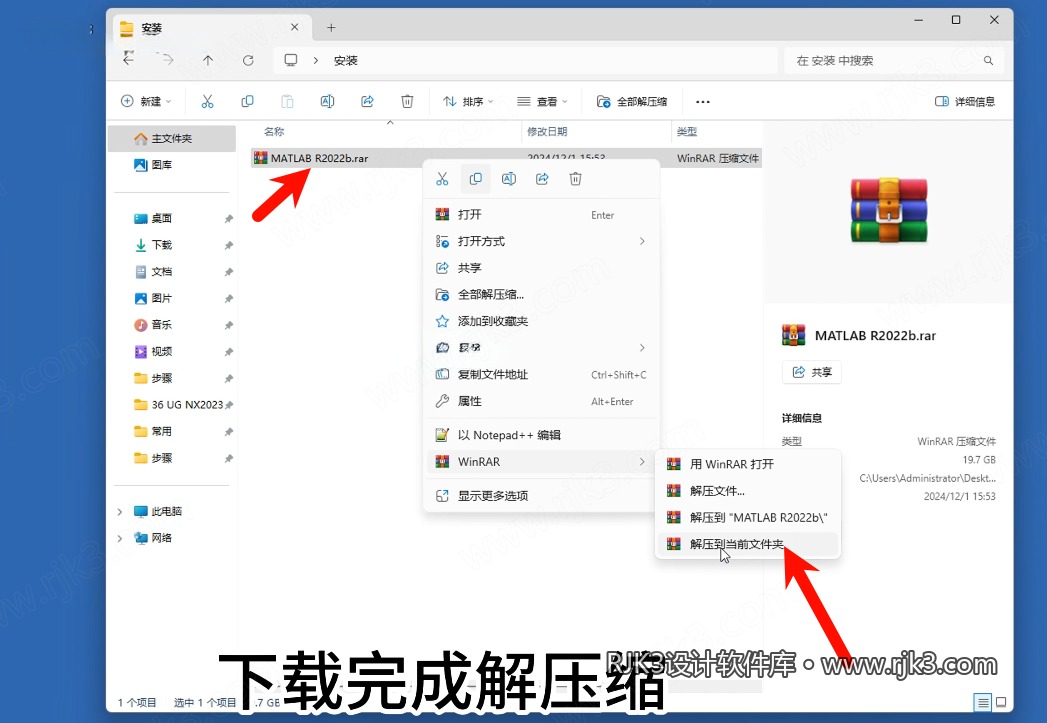
Task: Click the 全部解压缩 toolbar button
Action: point(632,101)
